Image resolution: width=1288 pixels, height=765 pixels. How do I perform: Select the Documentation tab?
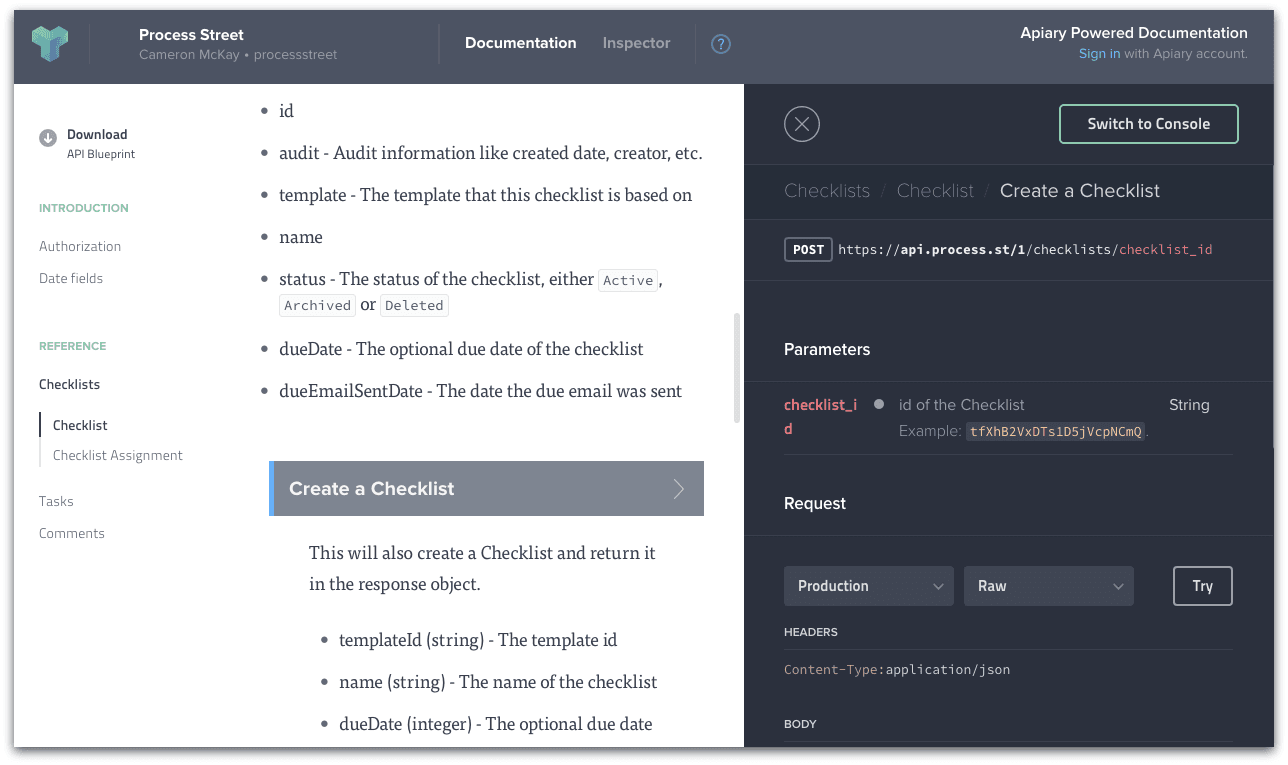520,43
